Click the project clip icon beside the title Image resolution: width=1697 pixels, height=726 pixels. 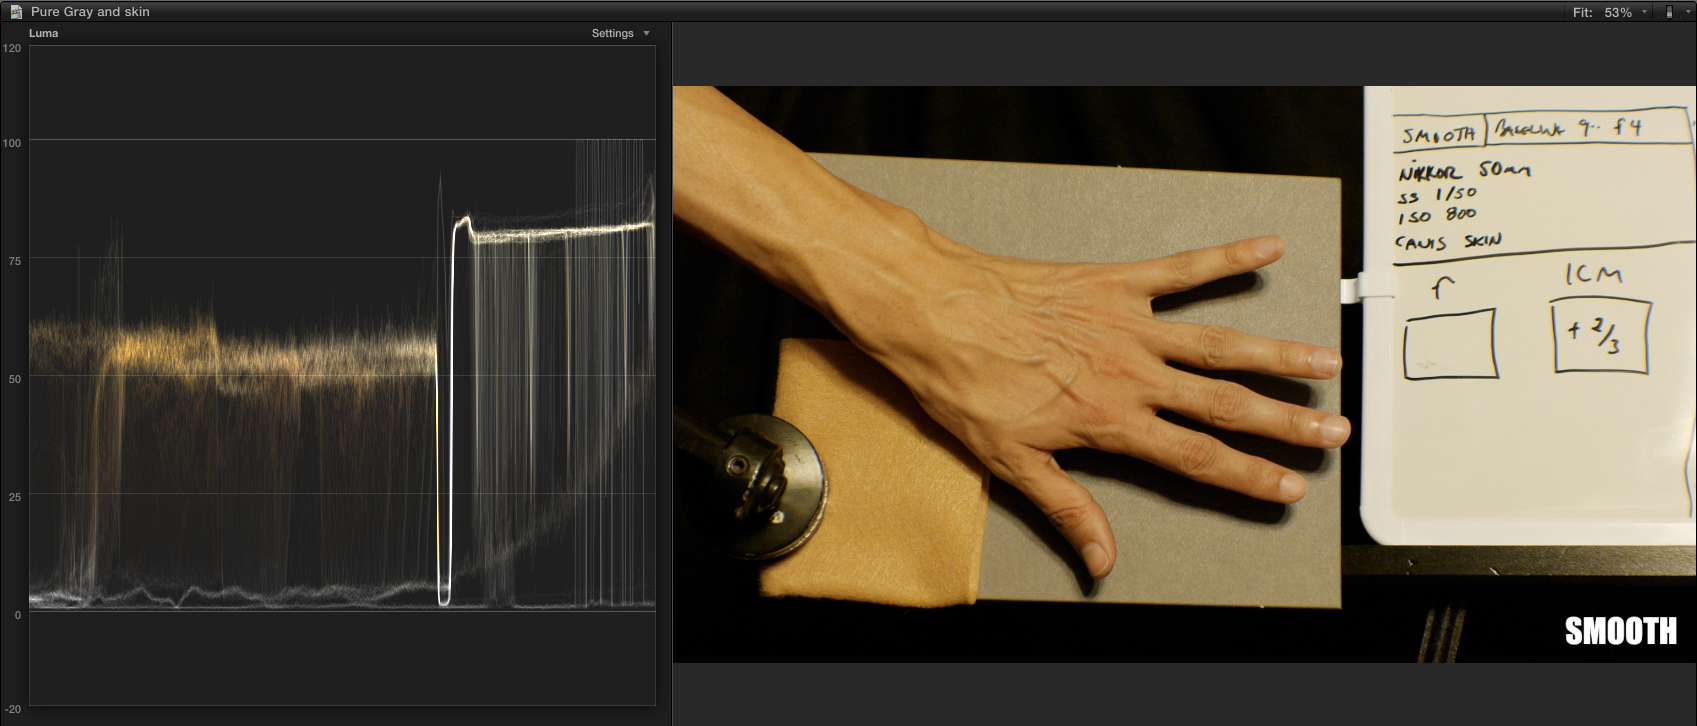(16, 12)
